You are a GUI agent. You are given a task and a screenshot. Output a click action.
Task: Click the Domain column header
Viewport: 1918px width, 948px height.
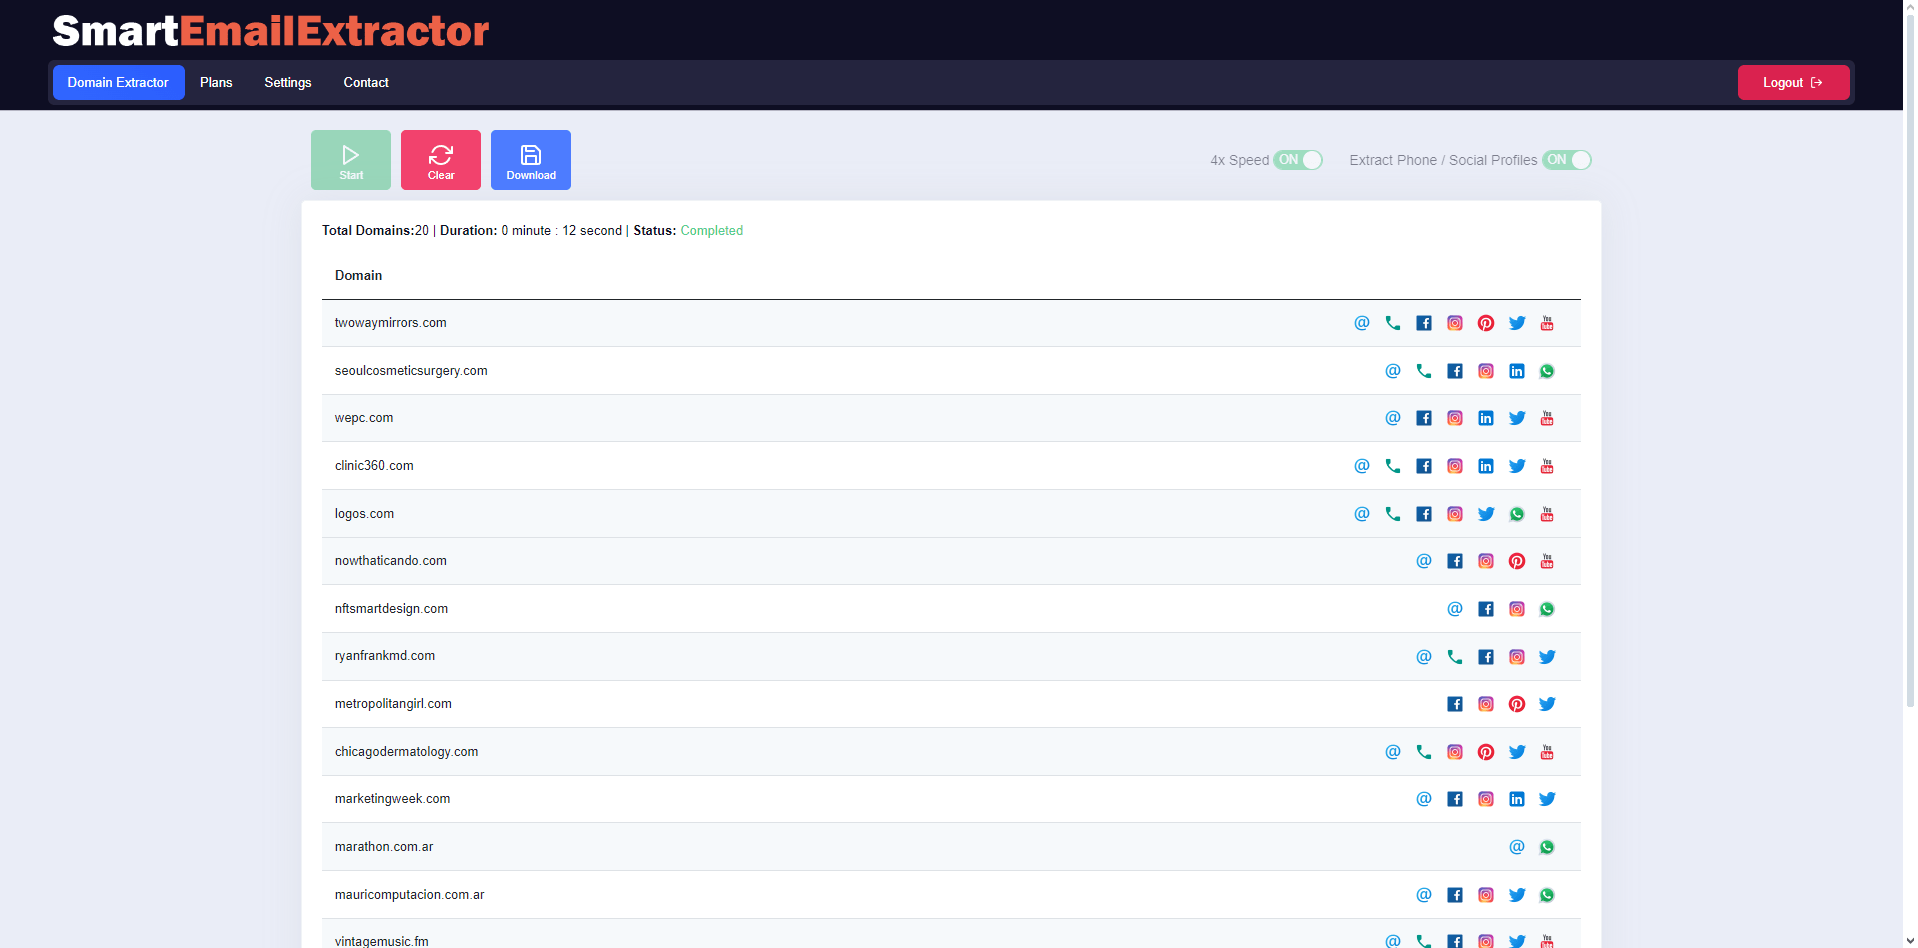[x=358, y=276]
